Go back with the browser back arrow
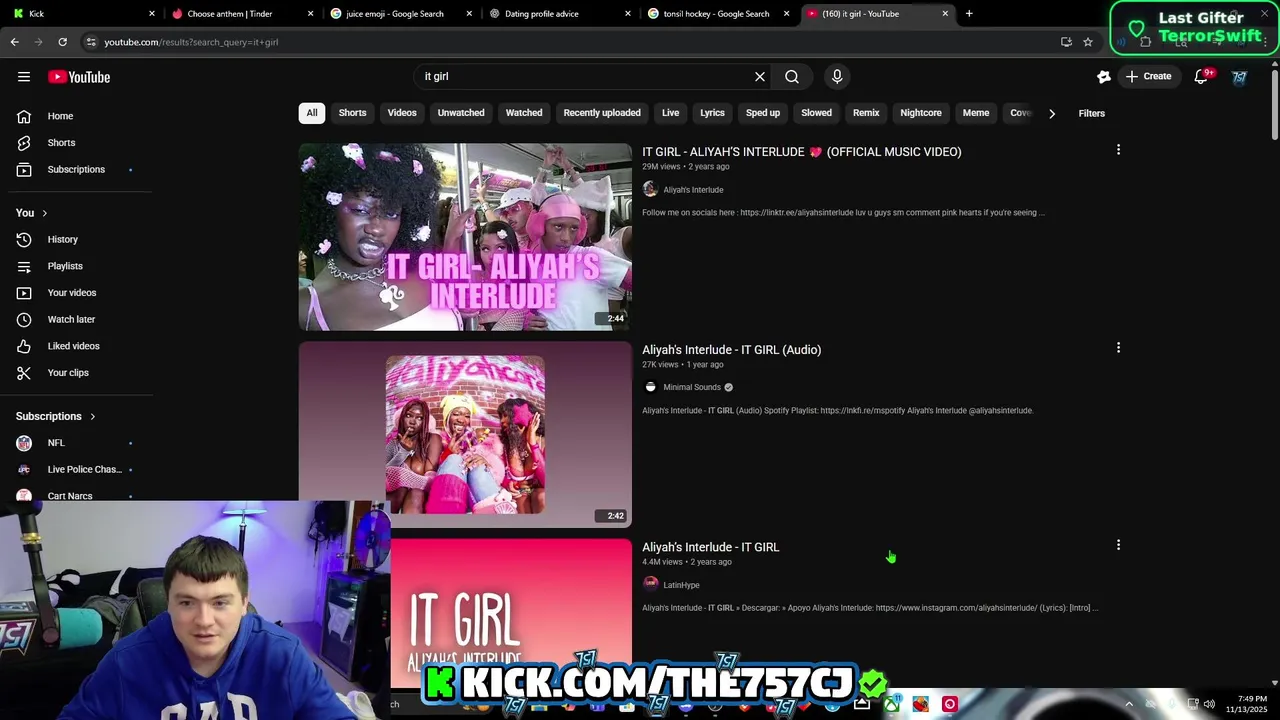 pos(14,42)
